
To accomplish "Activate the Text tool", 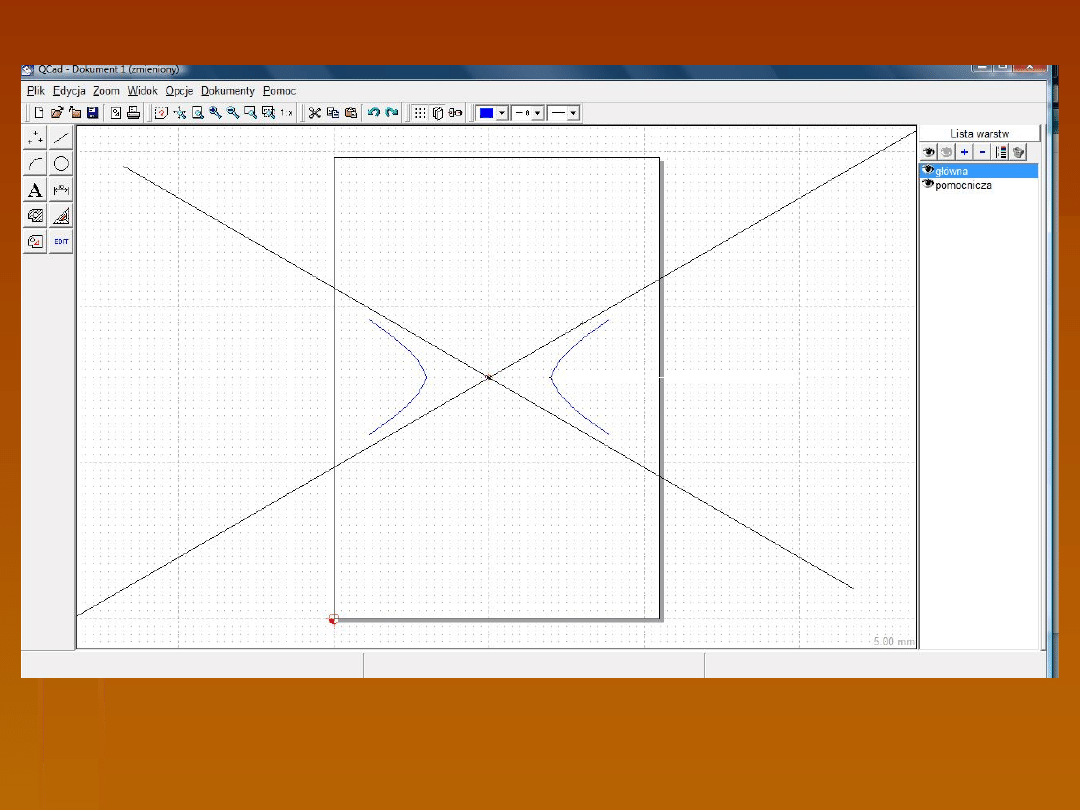I will (x=35, y=190).
